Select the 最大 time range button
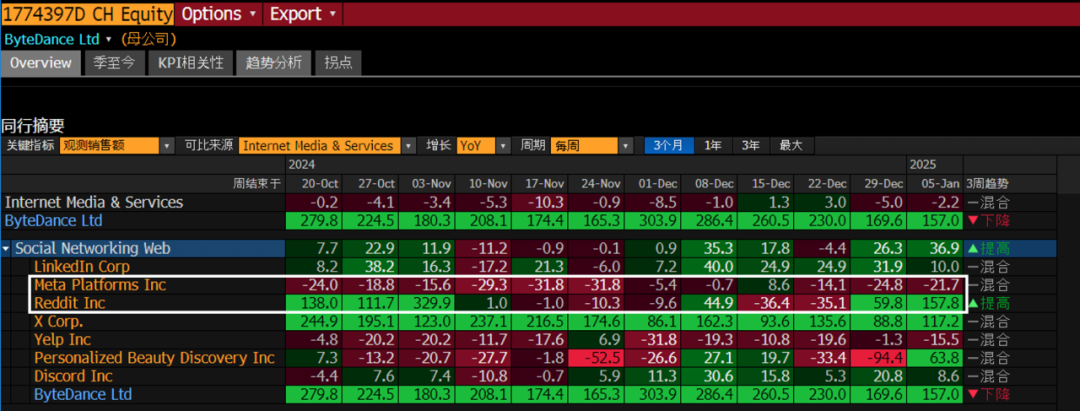This screenshot has height=411, width=1080. pyautogui.click(x=791, y=146)
